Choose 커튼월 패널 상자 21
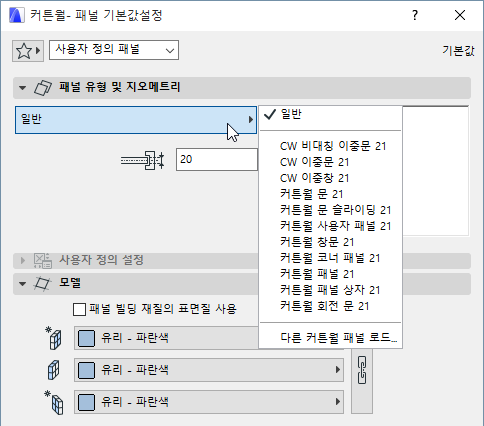This screenshot has width=484, height=426. coord(330,290)
